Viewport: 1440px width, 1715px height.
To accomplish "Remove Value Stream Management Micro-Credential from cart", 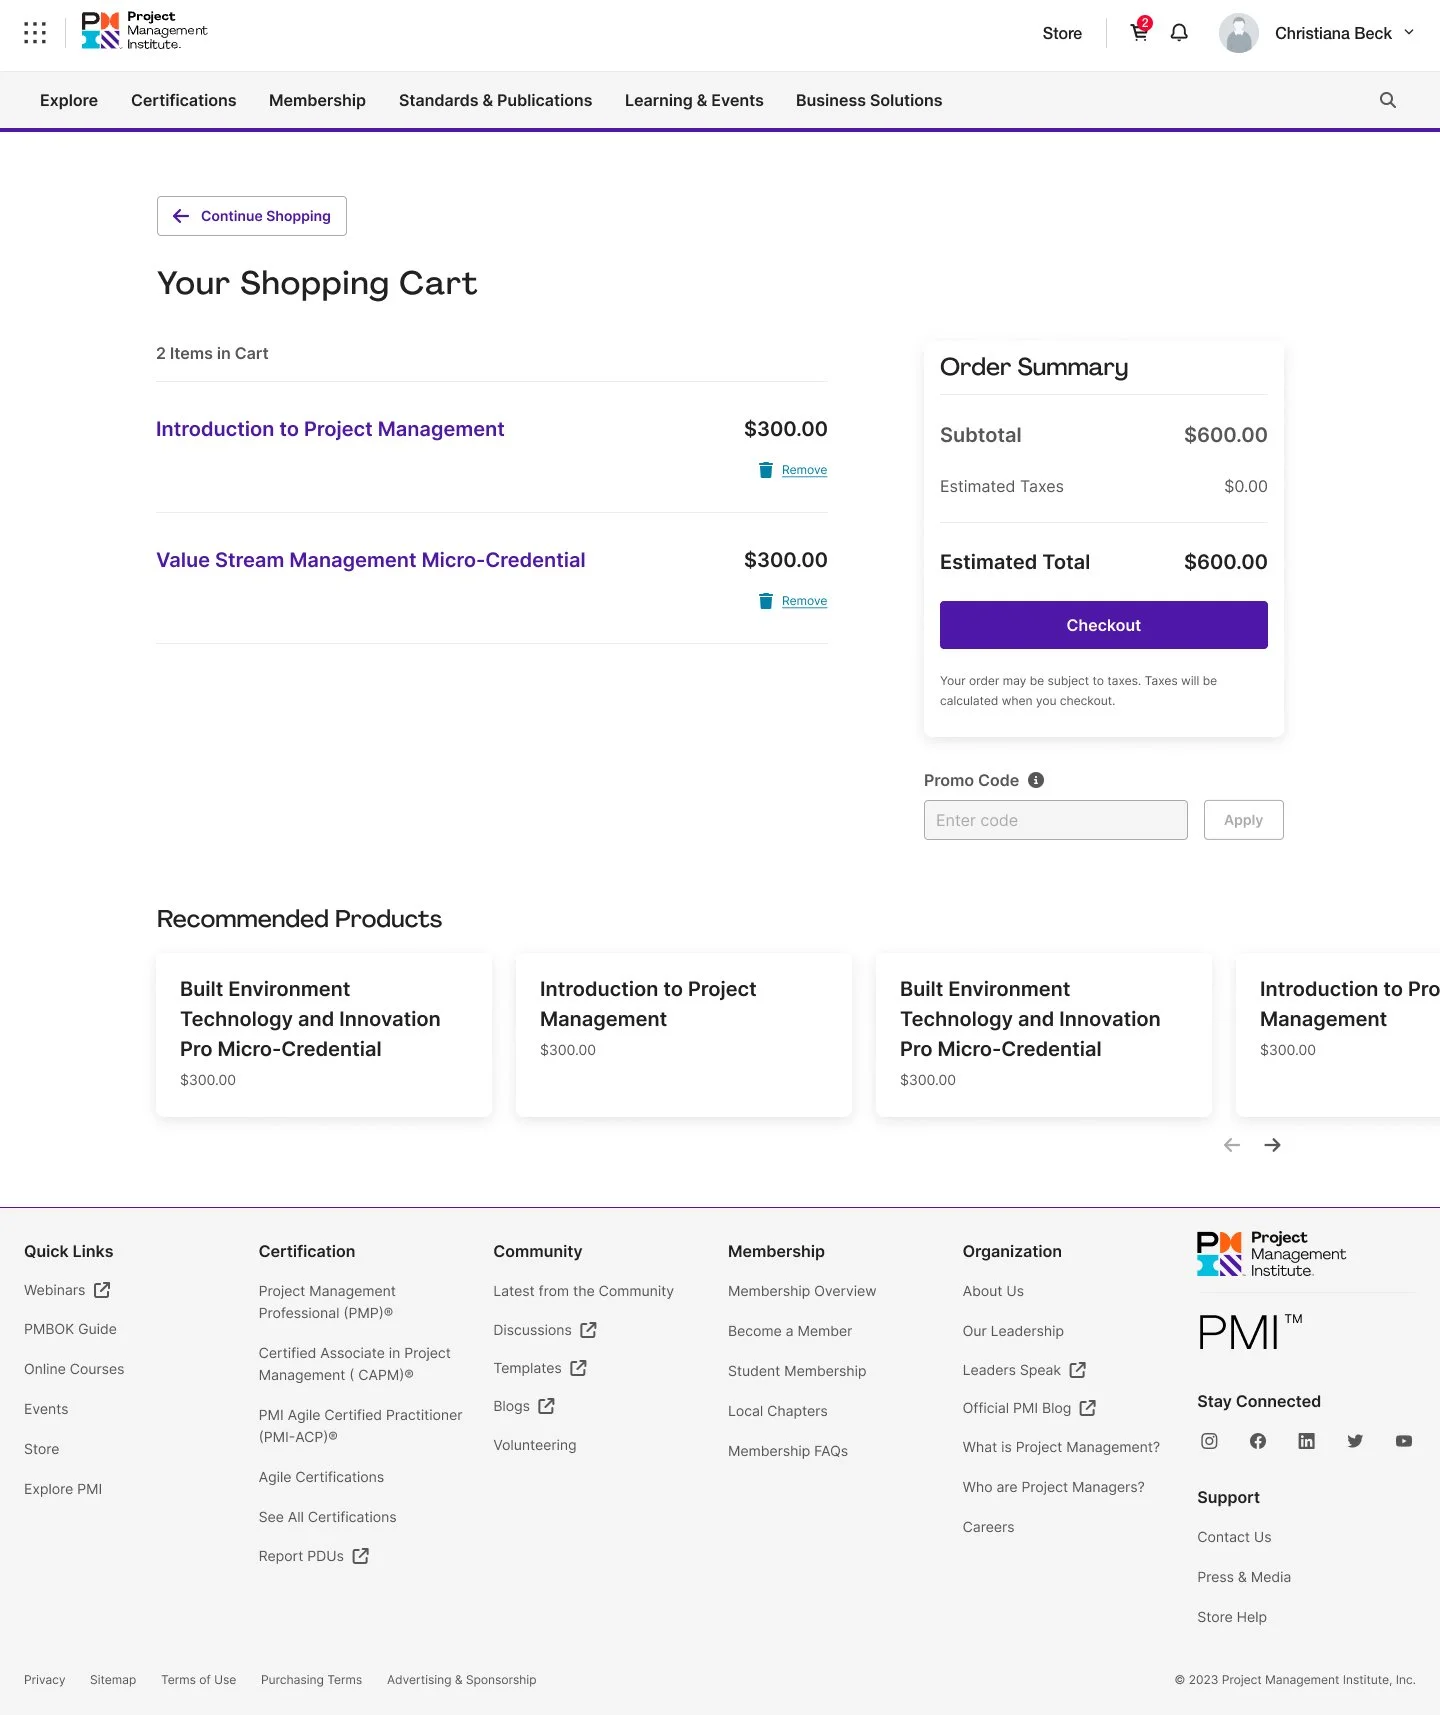I will pyautogui.click(x=804, y=601).
